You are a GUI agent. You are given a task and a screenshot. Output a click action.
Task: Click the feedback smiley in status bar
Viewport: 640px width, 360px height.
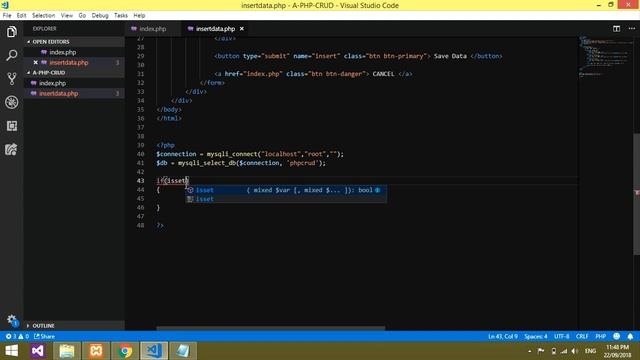(616, 336)
